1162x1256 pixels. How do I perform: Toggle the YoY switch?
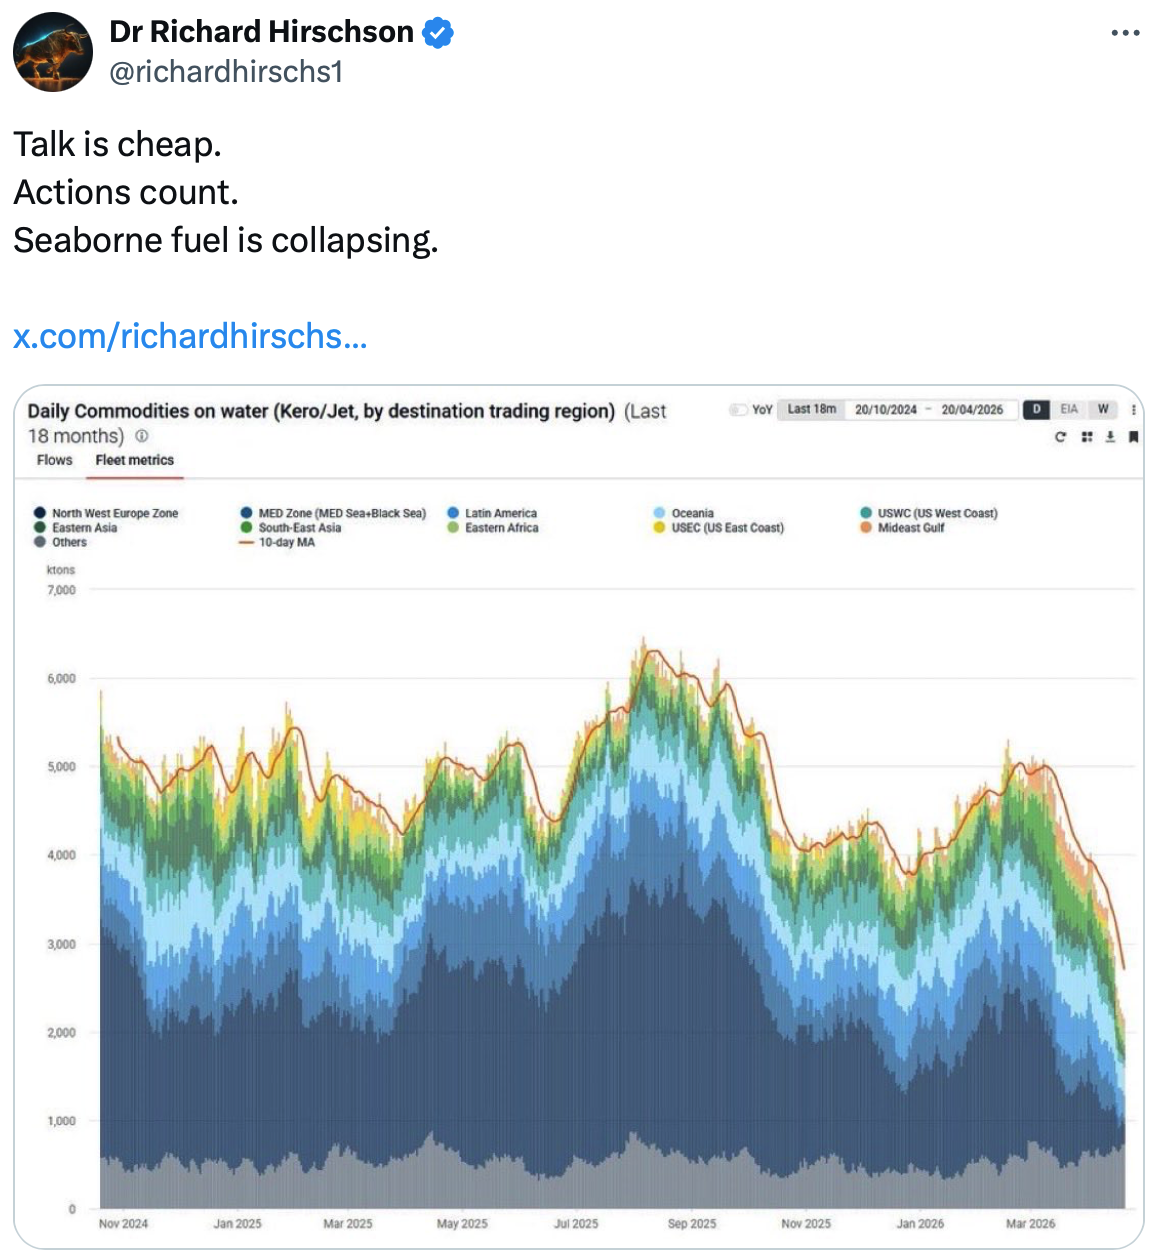point(739,410)
